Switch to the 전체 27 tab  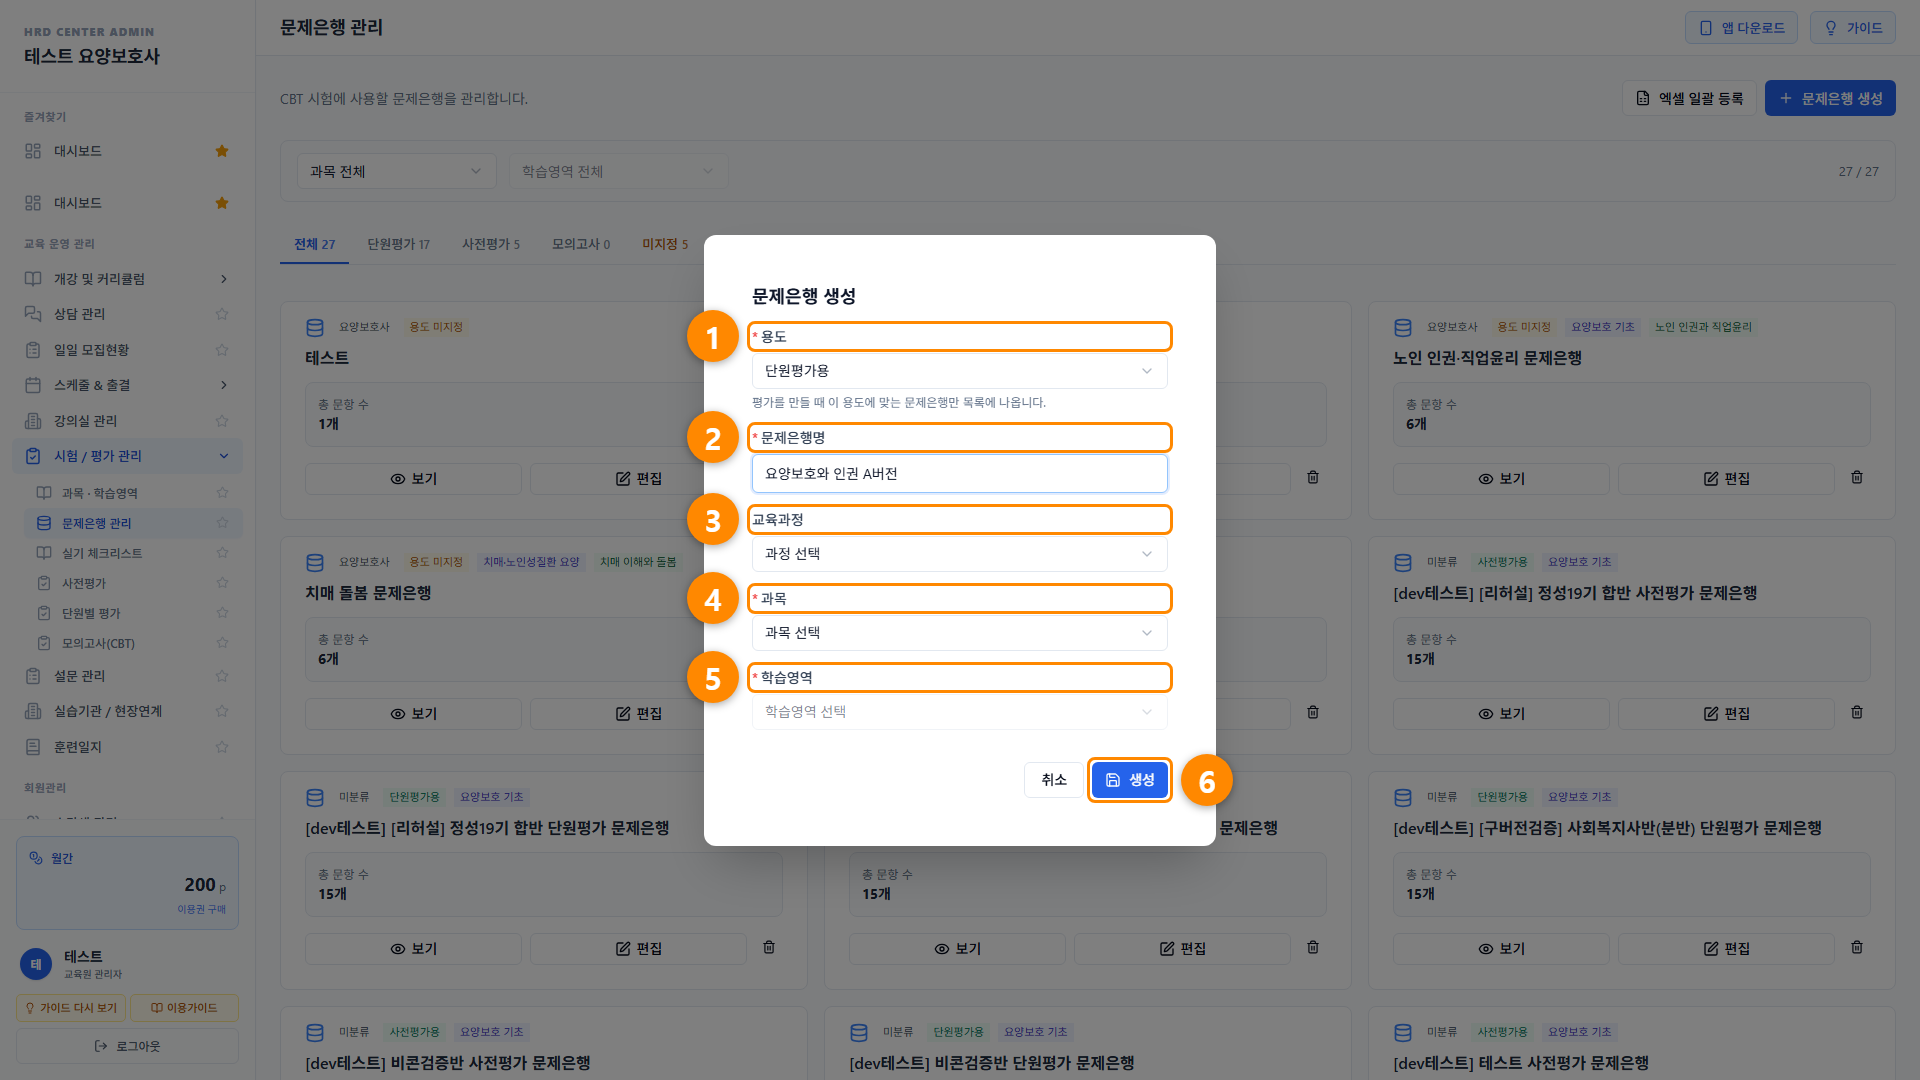(x=314, y=244)
